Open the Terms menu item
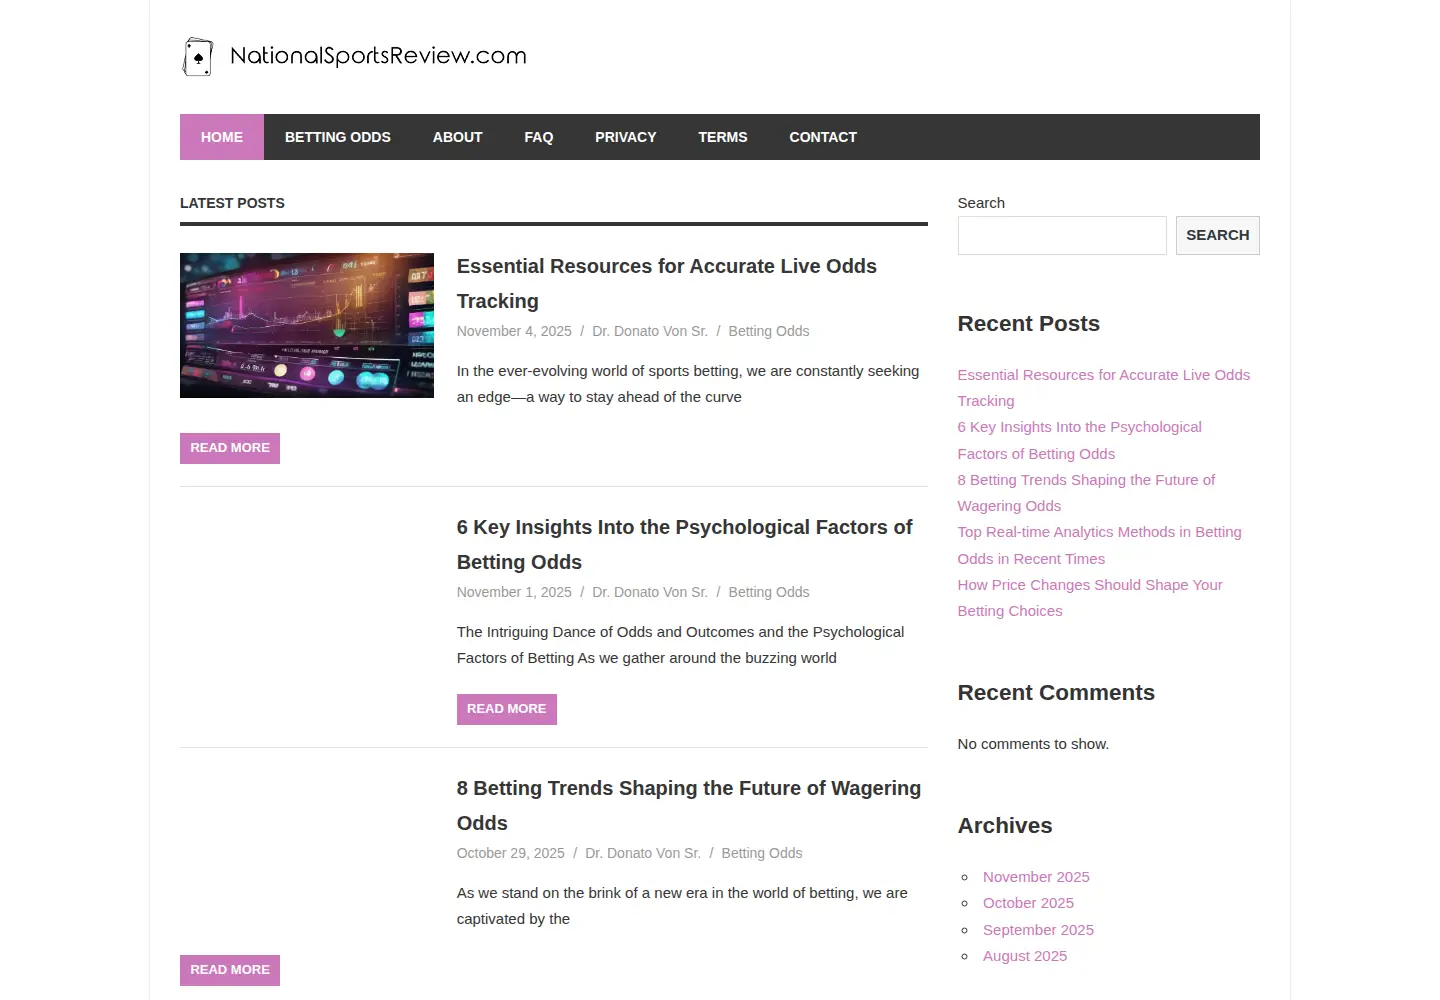The width and height of the screenshot is (1440, 1000). pyautogui.click(x=723, y=137)
